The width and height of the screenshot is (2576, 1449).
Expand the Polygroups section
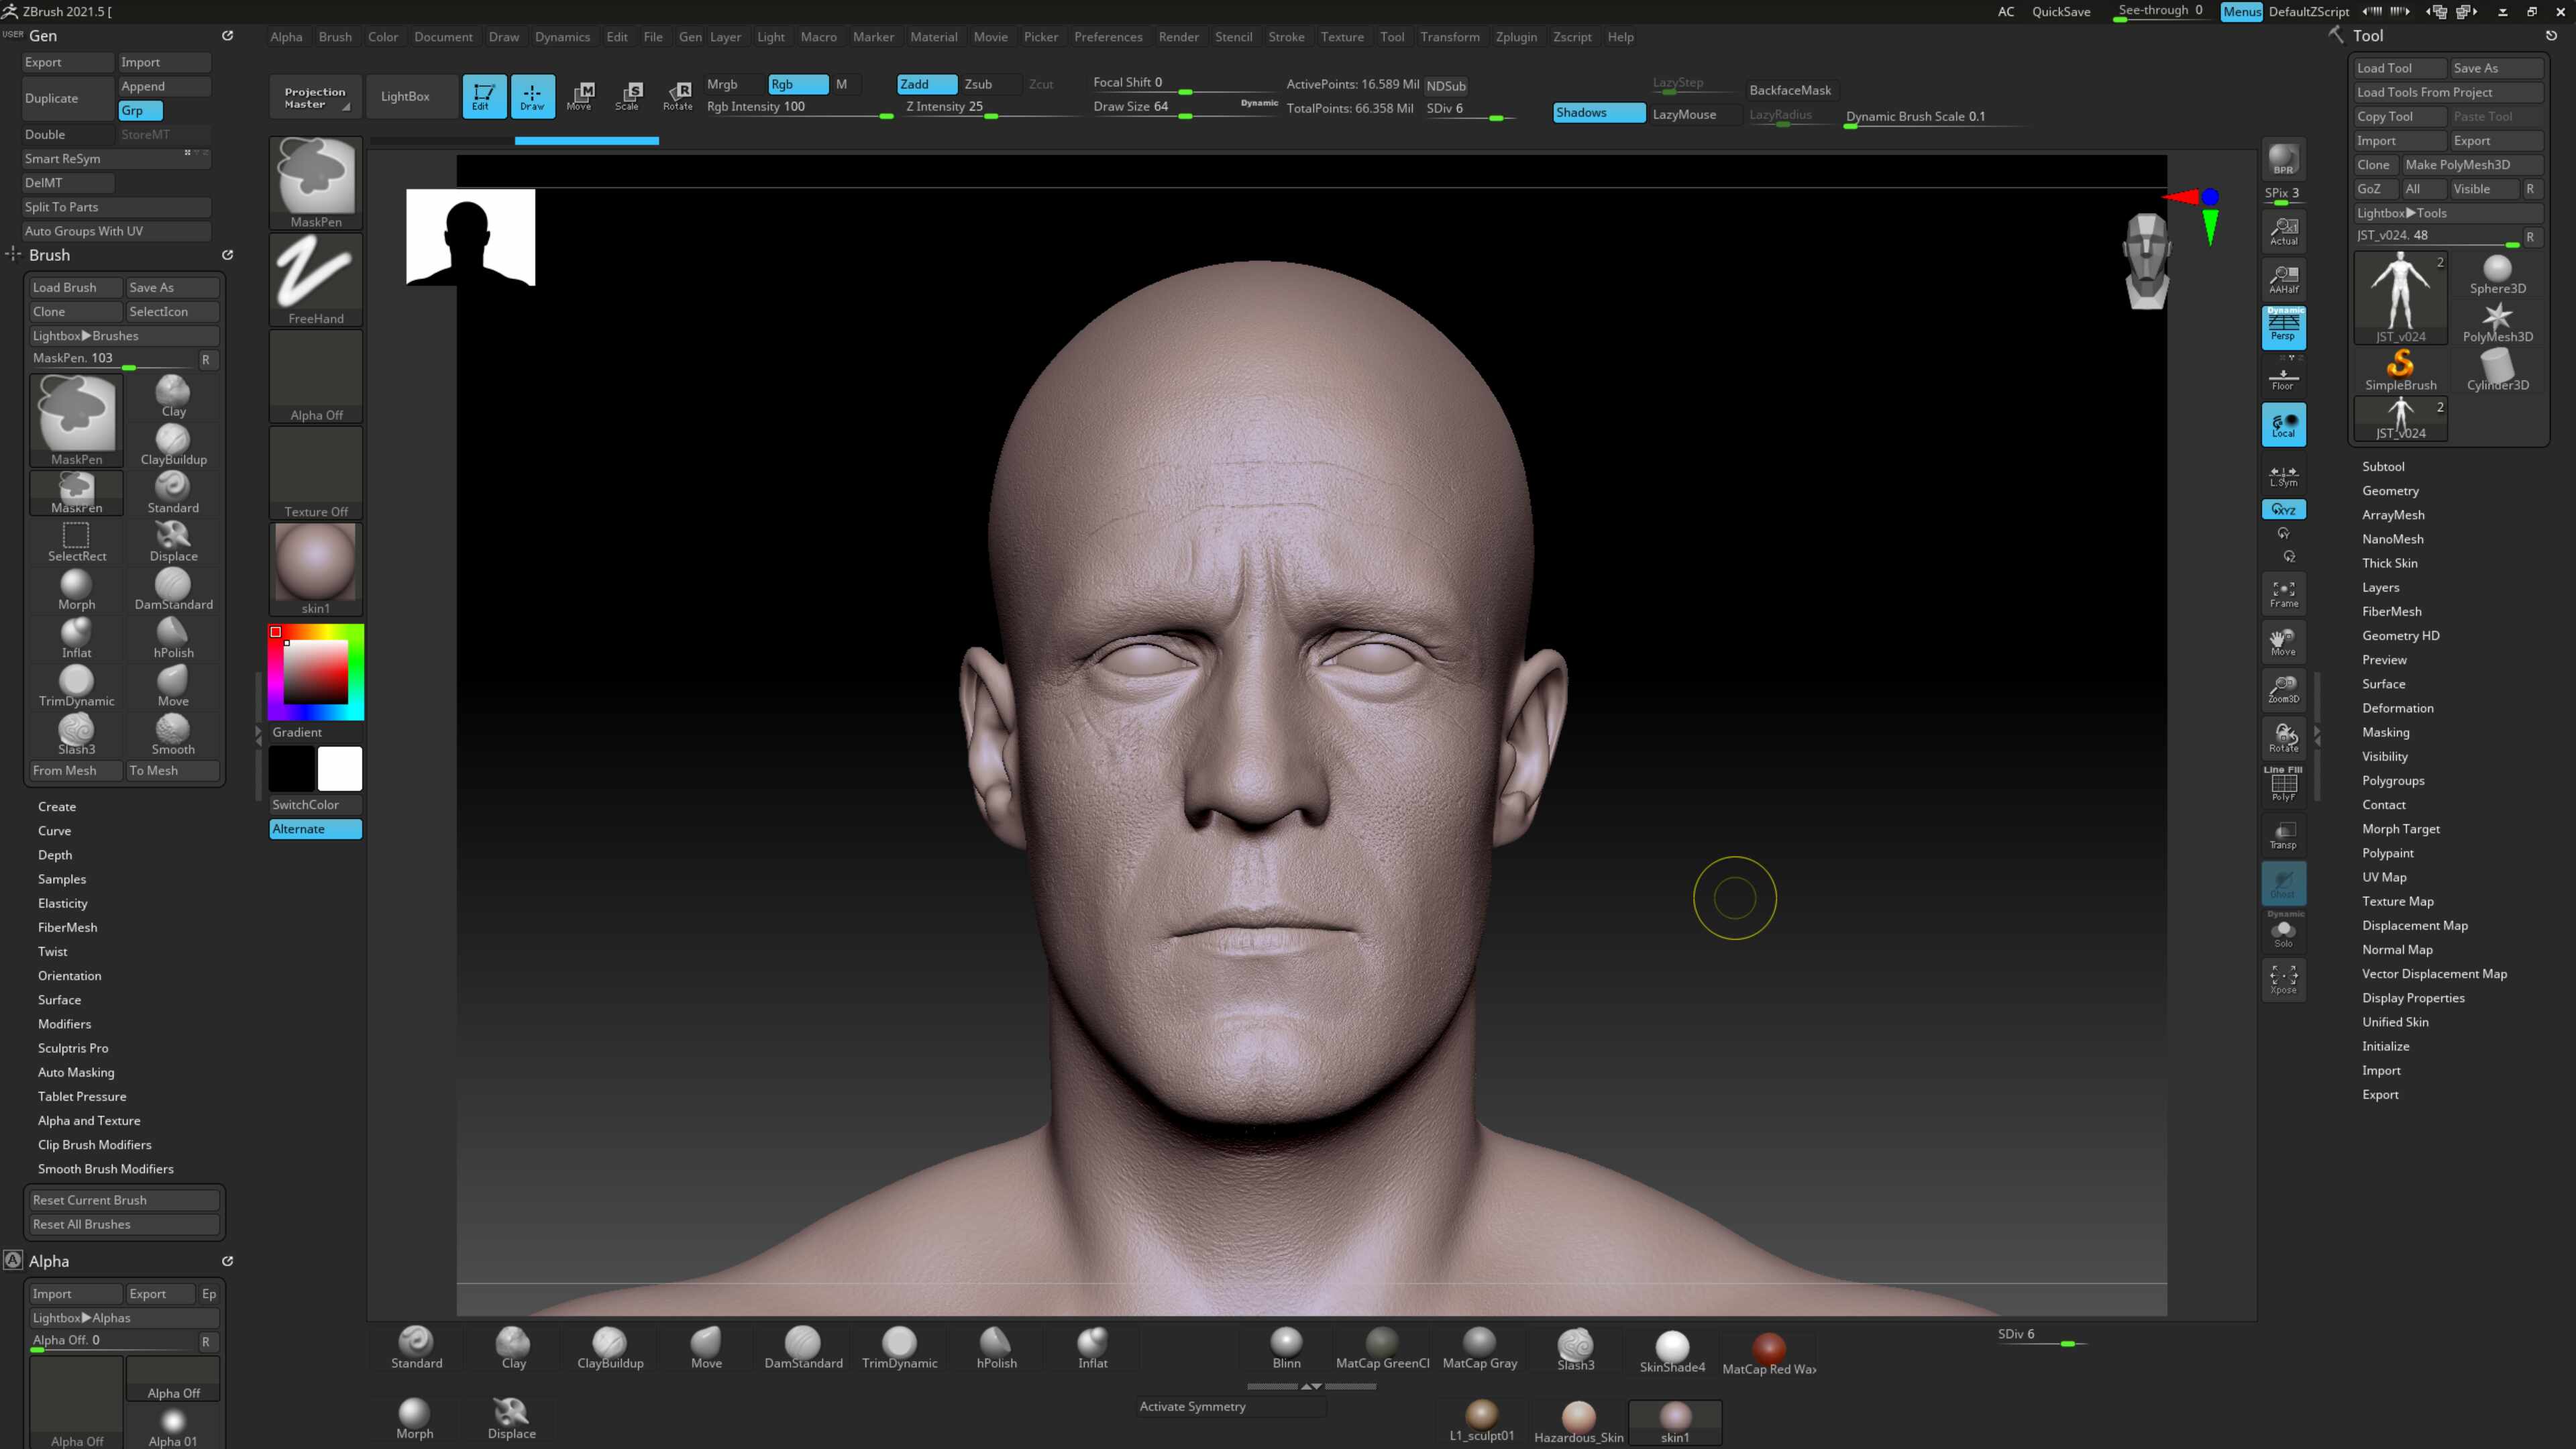click(2392, 780)
